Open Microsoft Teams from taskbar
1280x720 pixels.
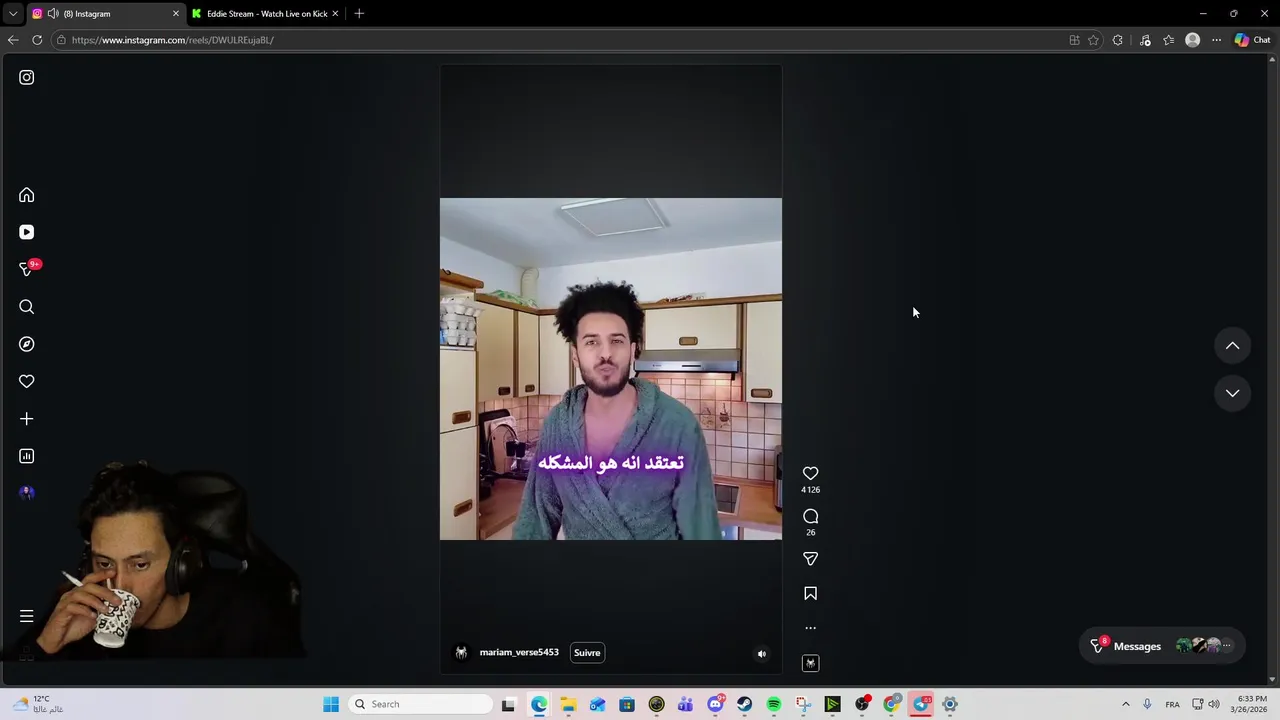pos(685,704)
